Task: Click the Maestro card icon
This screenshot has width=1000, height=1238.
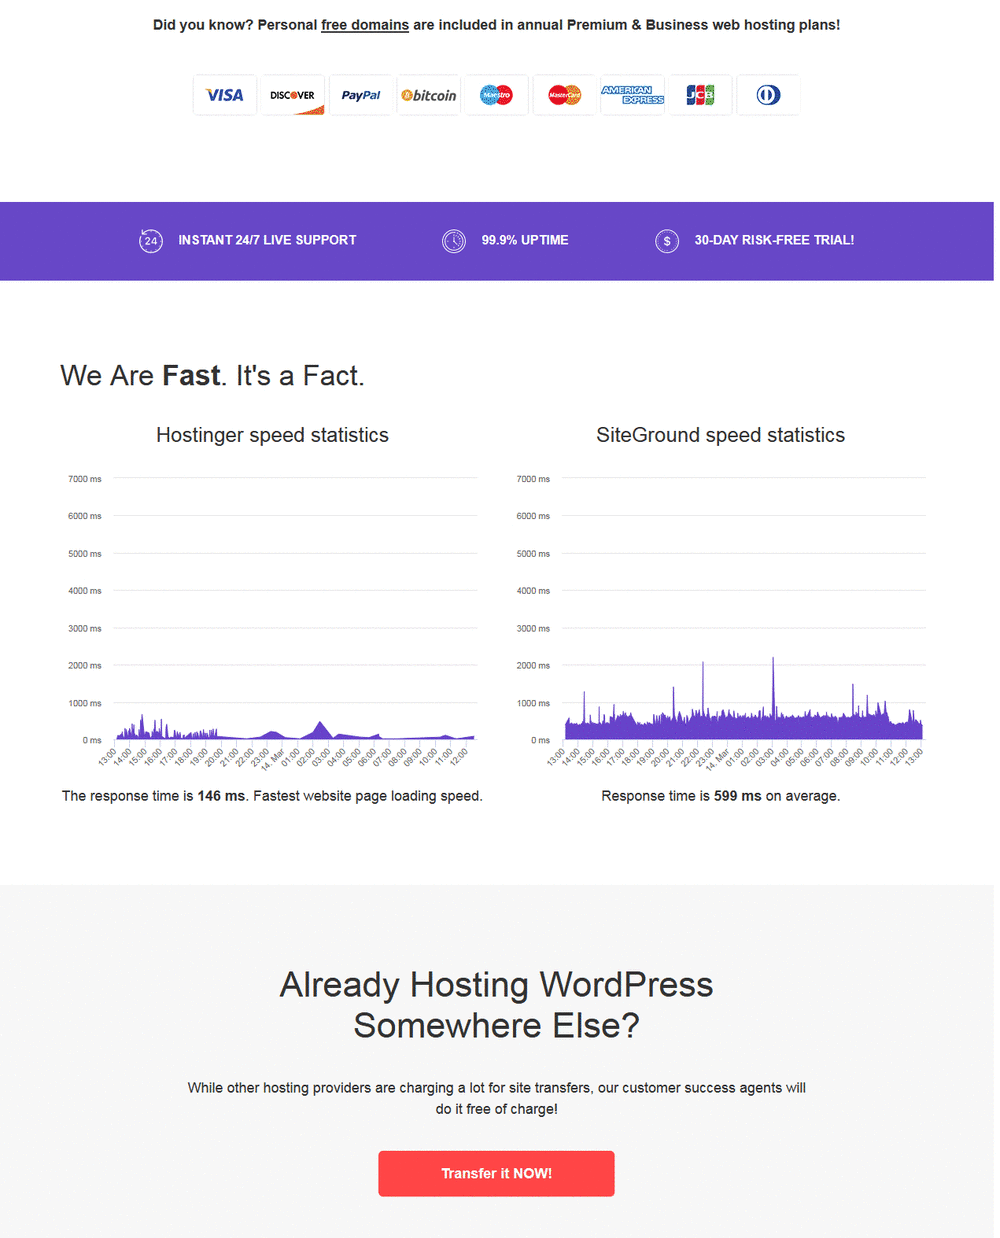Action: [497, 95]
